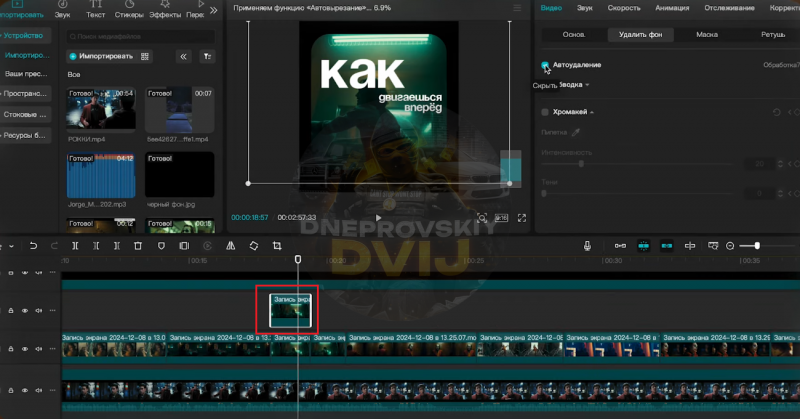Collapse the media panel with double-chevron

[x=183, y=57]
